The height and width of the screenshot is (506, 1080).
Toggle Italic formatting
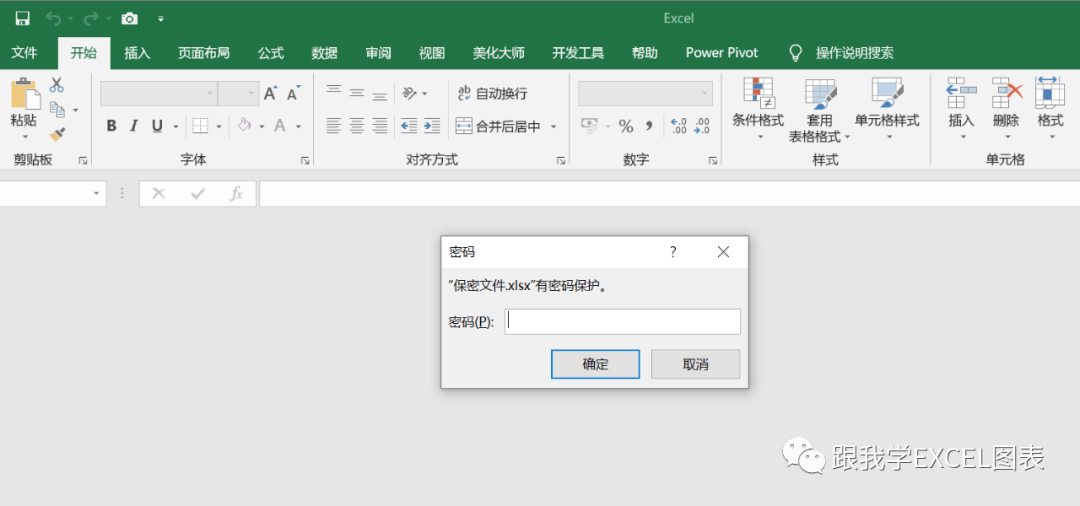coord(134,126)
